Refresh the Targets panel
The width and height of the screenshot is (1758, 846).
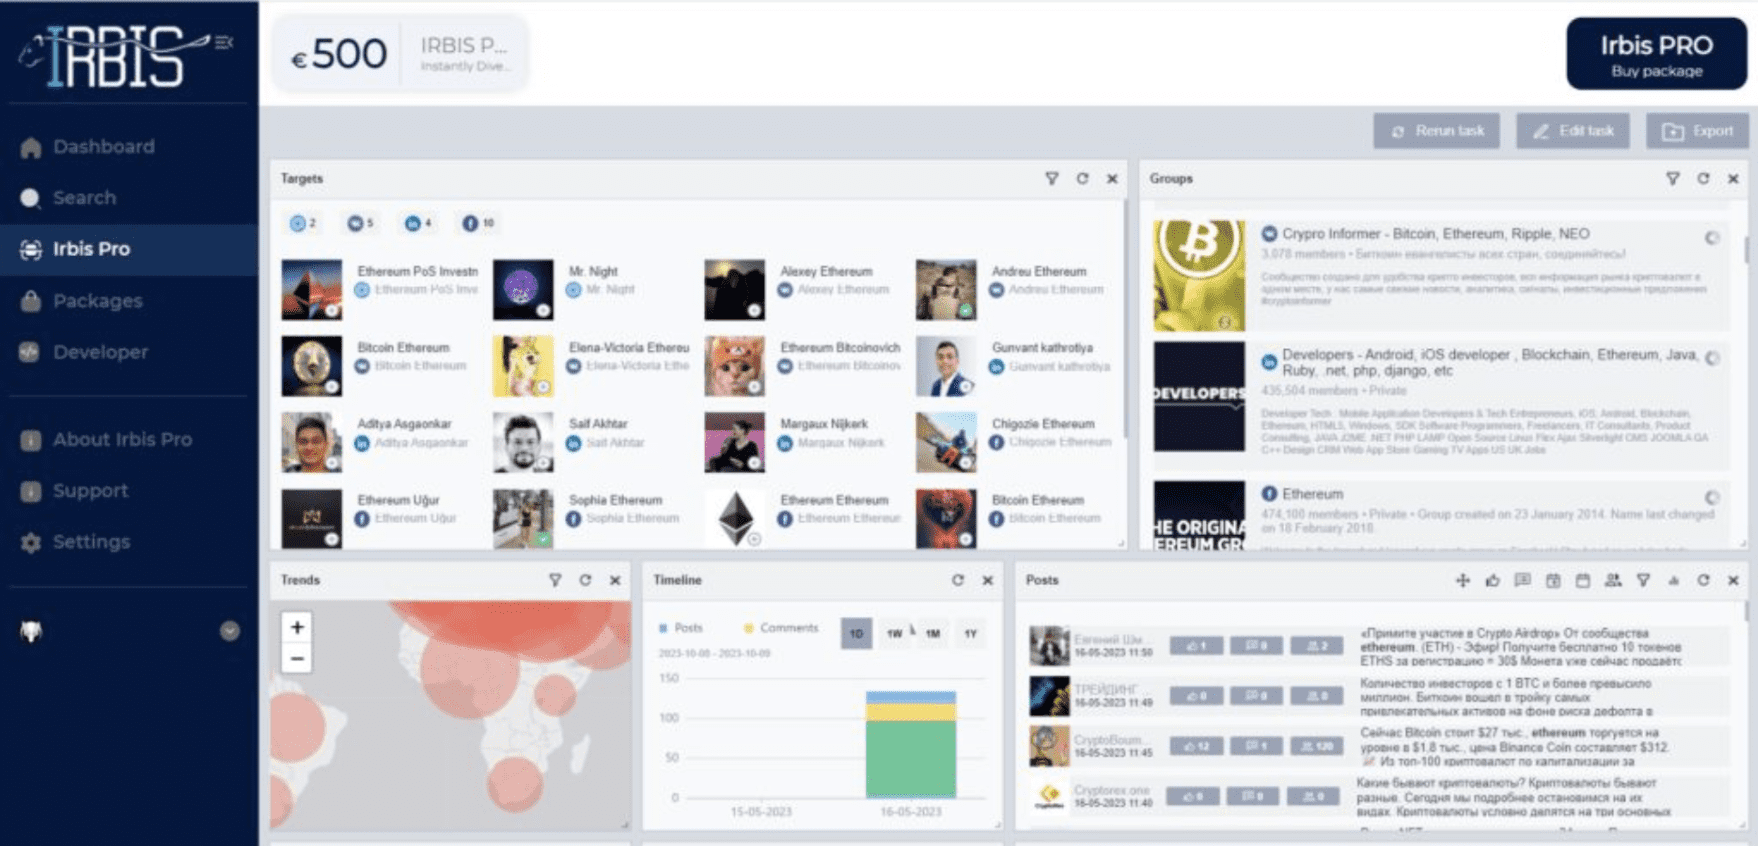pos(1082,179)
